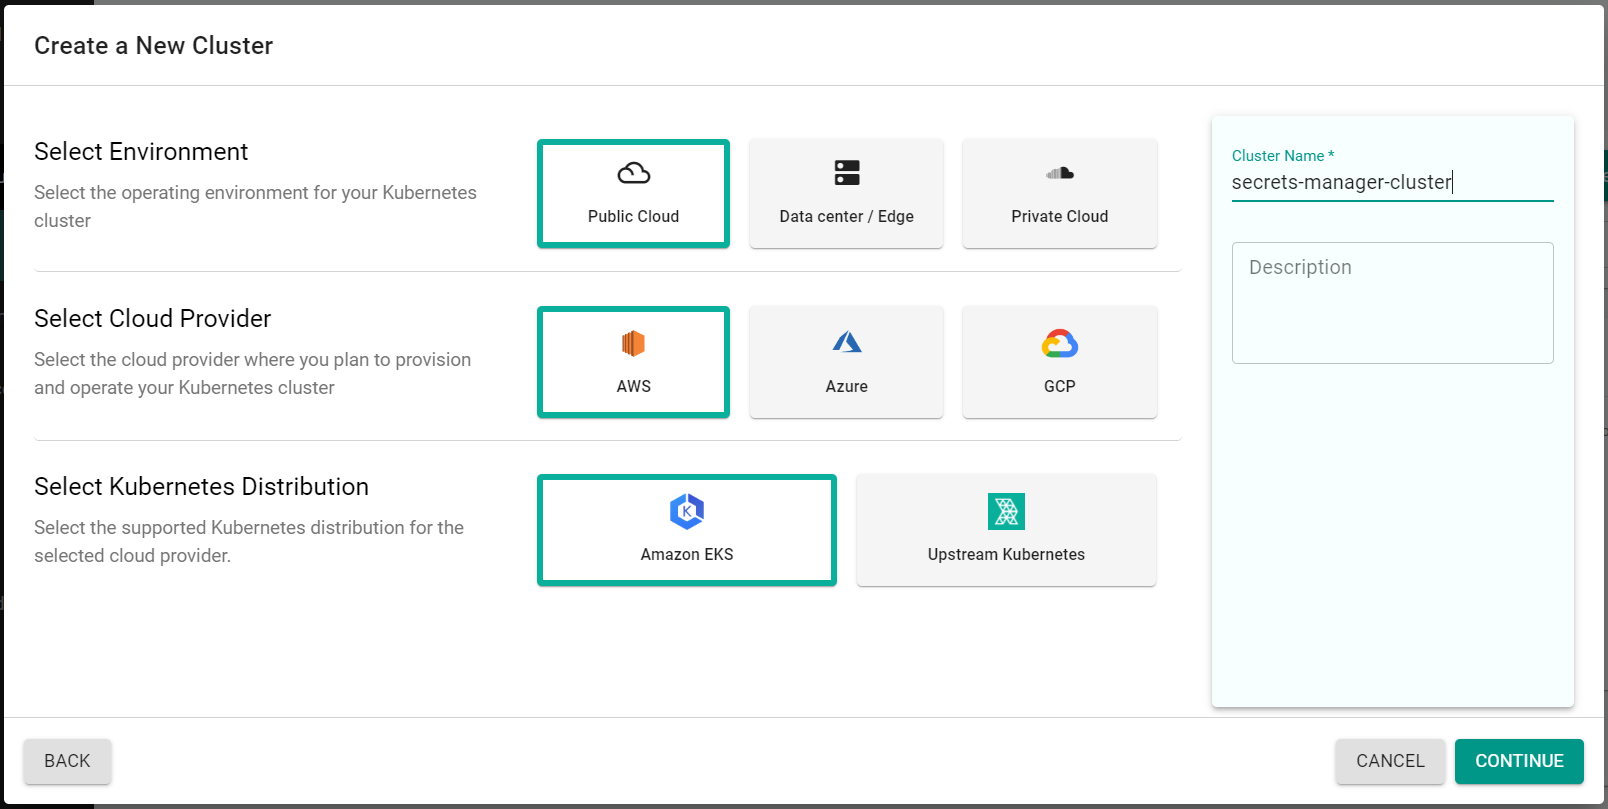Click the 'Cluster Name *' field label
Viewport: 1608px width, 809px height.
click(1283, 156)
